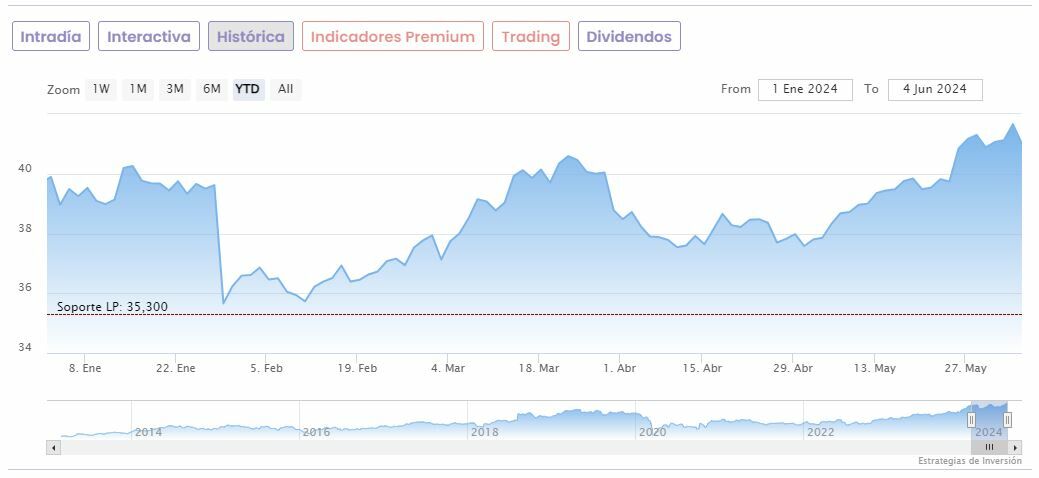Viewport: 1039px width, 478px height.
Task: Open Indicadores Premium tab
Action: point(393,37)
